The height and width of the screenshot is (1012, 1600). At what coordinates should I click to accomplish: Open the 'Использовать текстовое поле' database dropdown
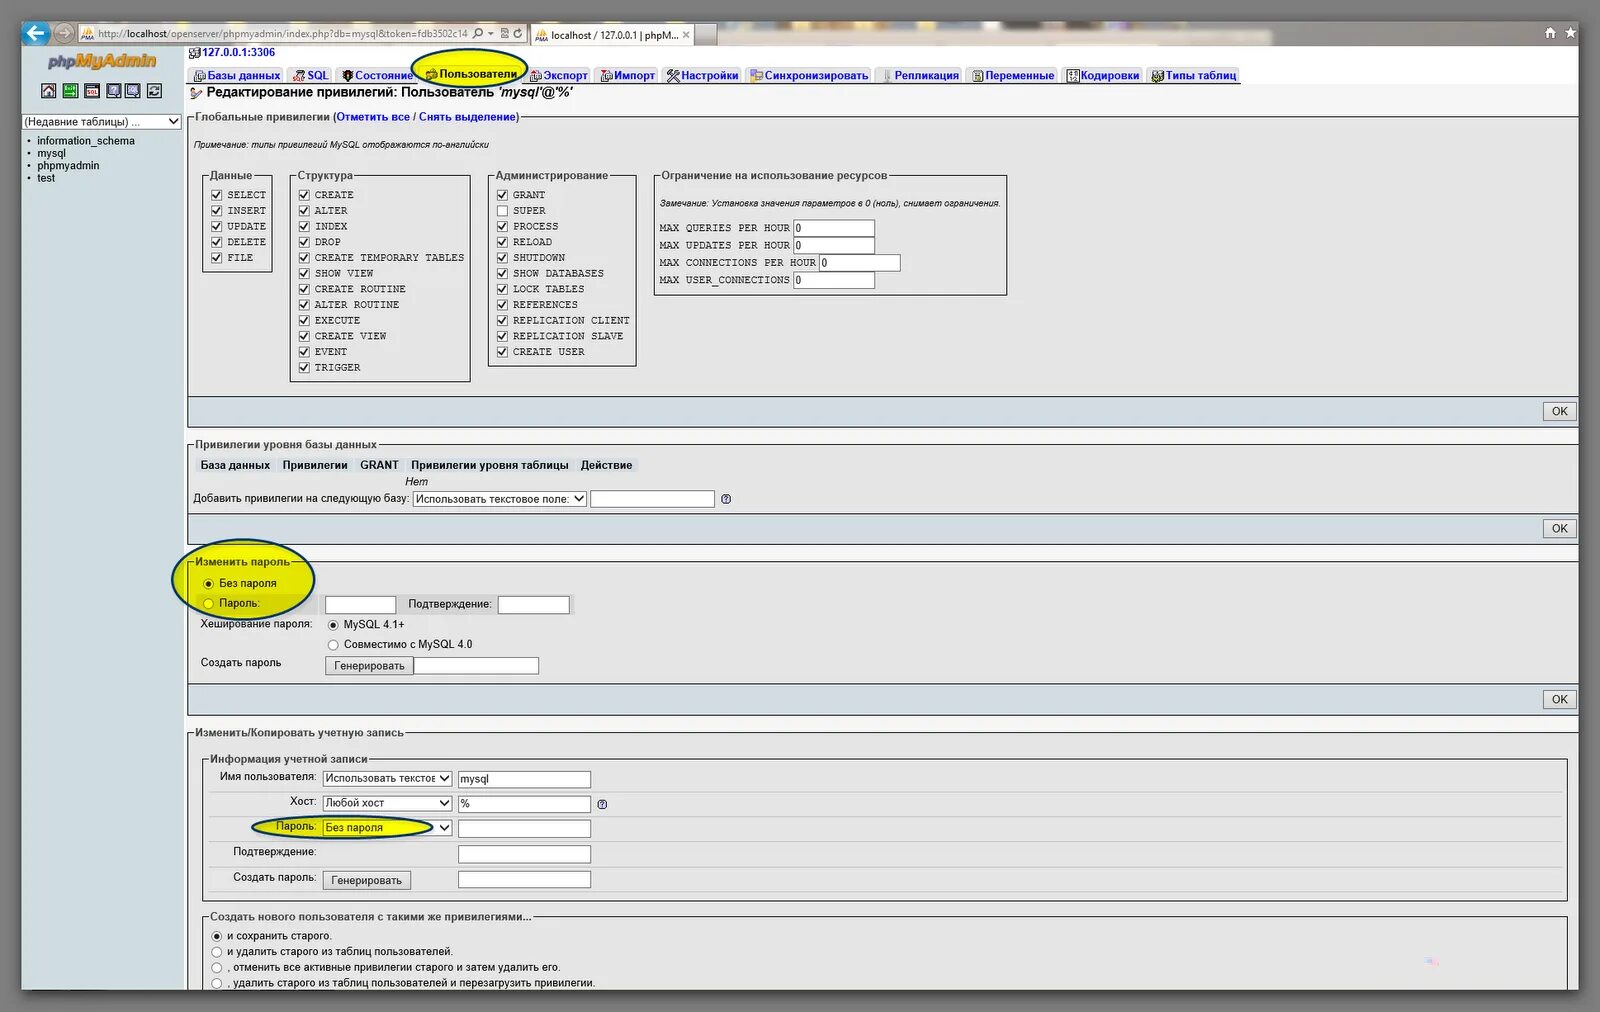click(500, 499)
